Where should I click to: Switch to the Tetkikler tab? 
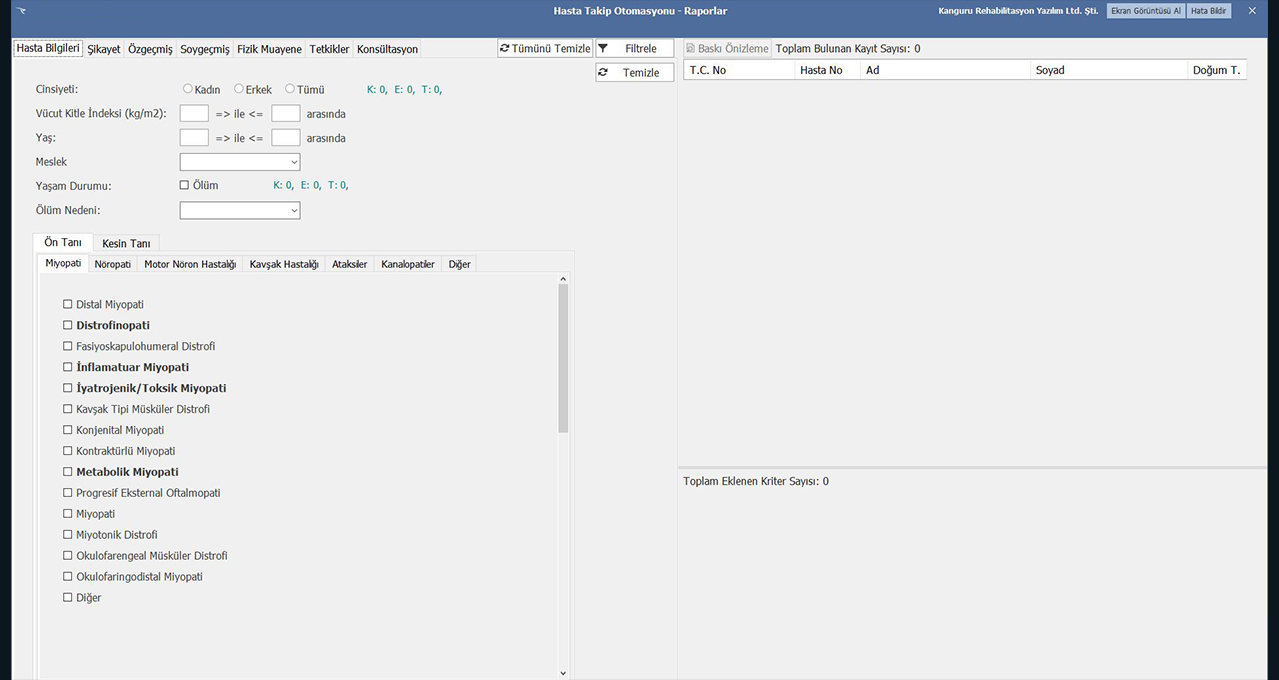tap(330, 49)
